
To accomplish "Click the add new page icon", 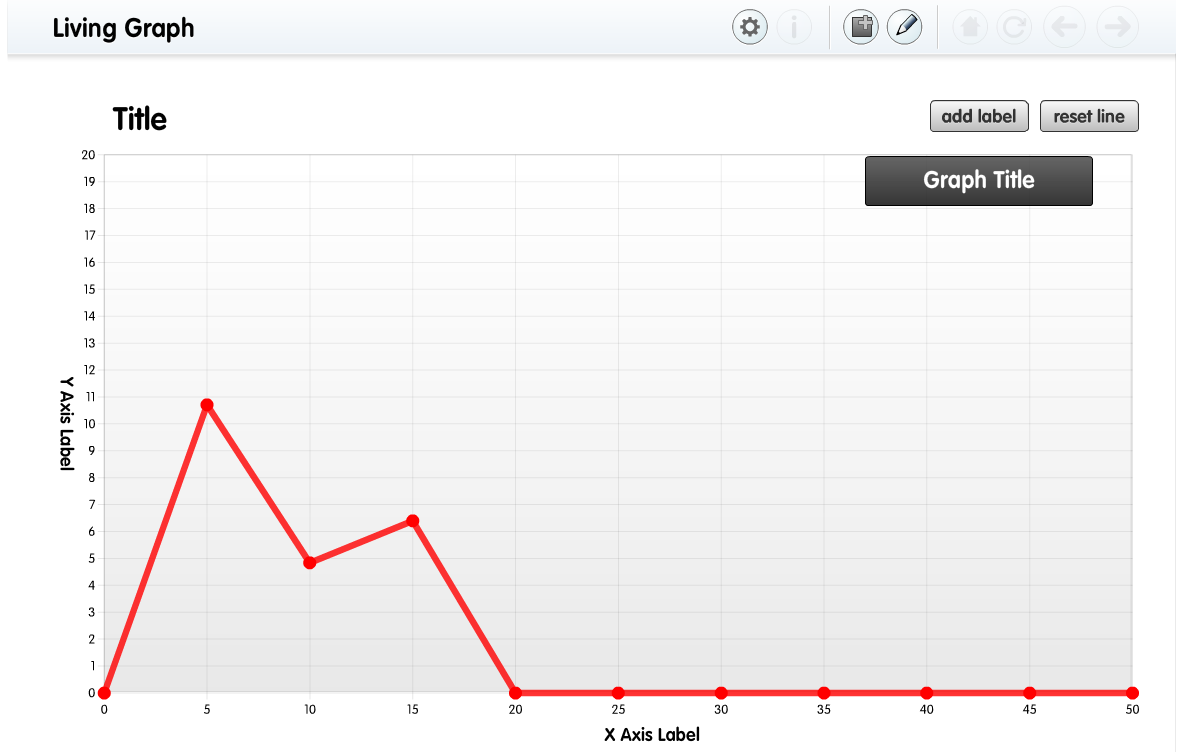I will pos(860,27).
